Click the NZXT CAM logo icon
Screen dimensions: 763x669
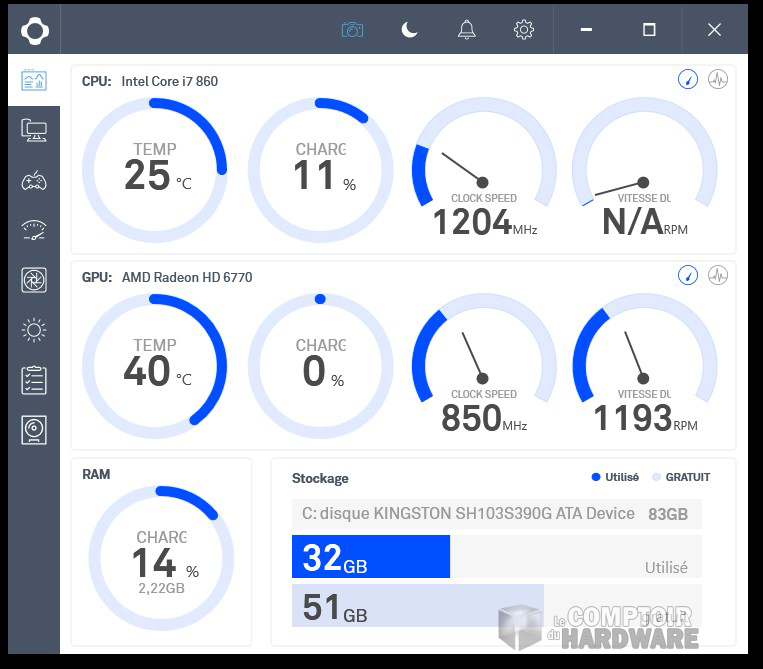tap(34, 30)
